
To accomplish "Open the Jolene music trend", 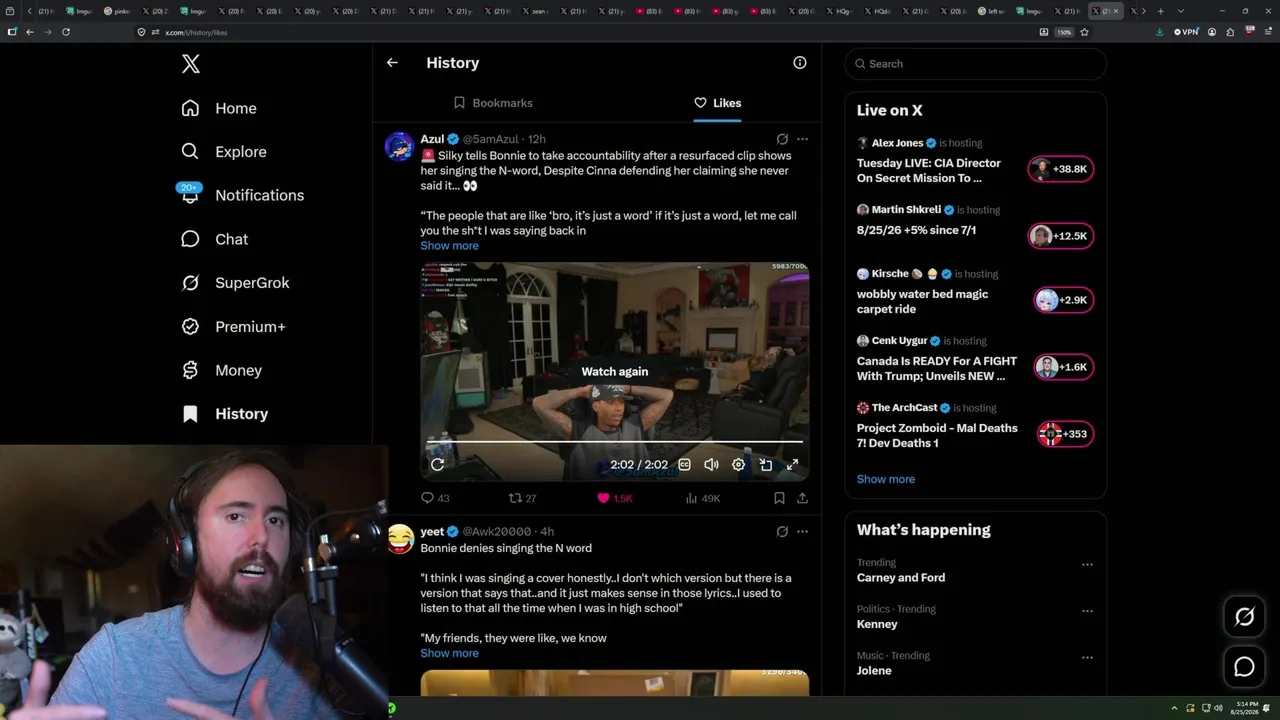I will [874, 671].
